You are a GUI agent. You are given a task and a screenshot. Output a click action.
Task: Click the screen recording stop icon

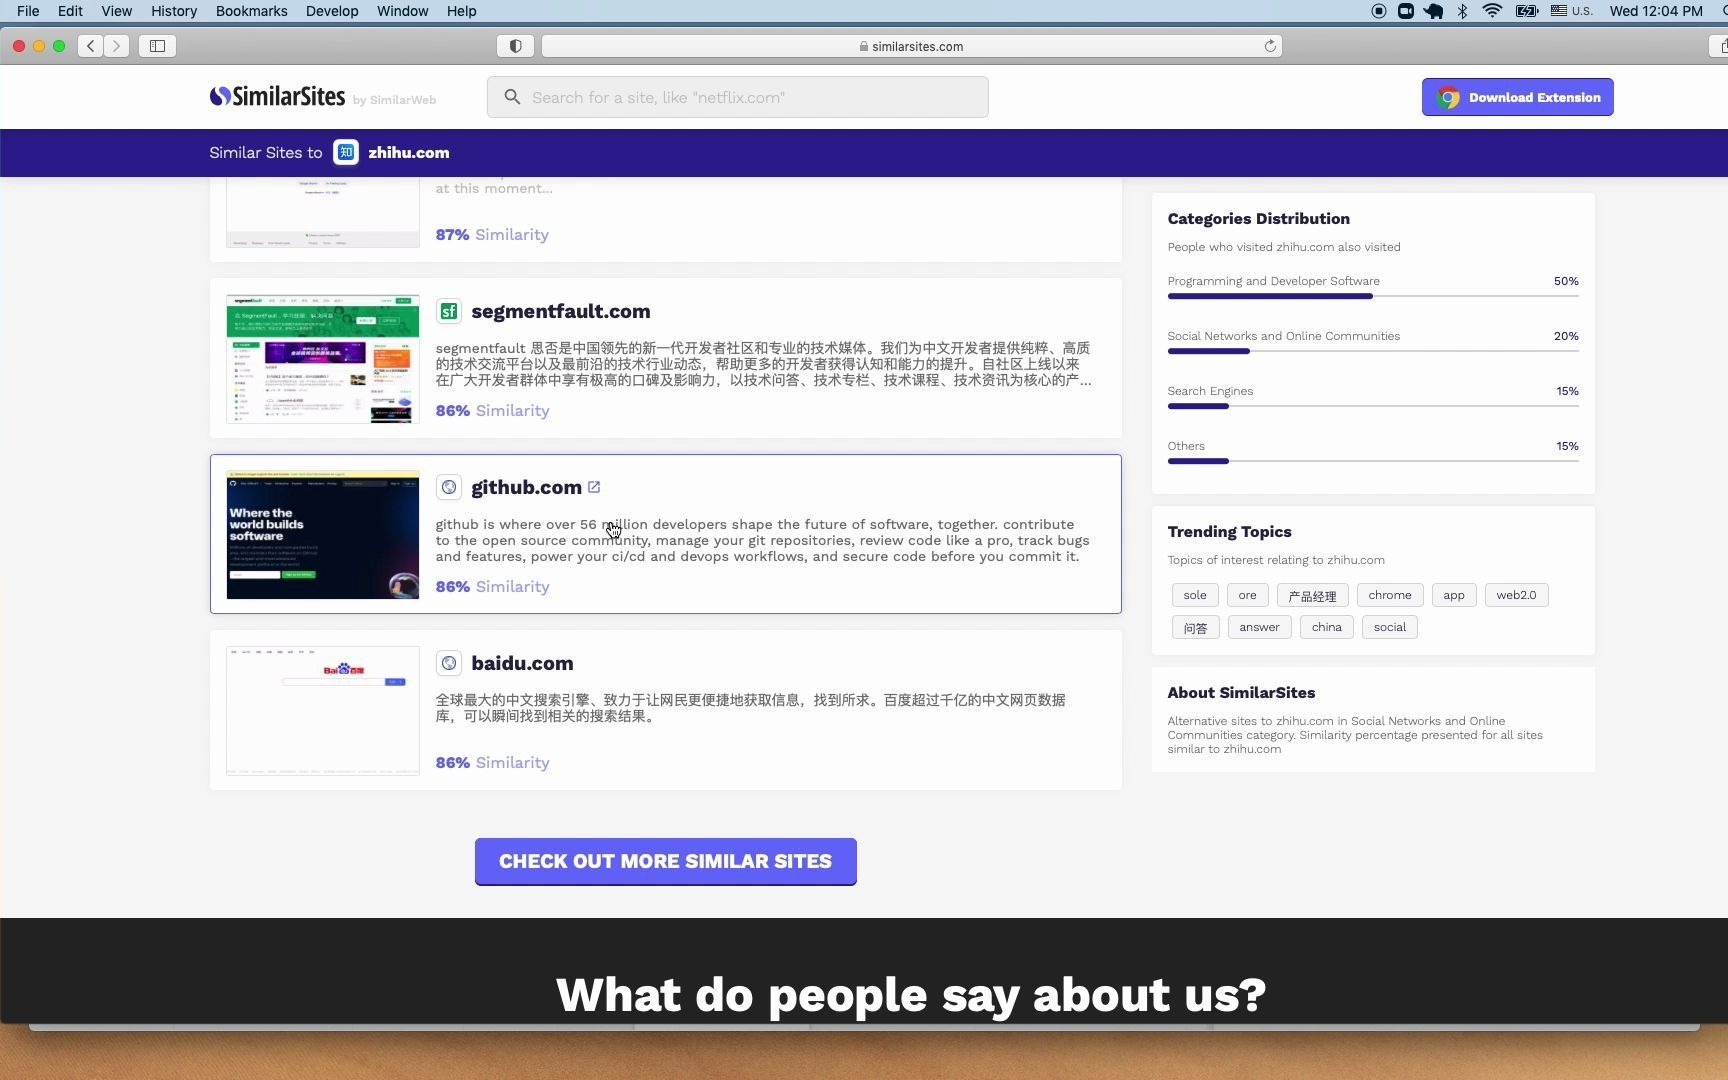tap(1378, 11)
